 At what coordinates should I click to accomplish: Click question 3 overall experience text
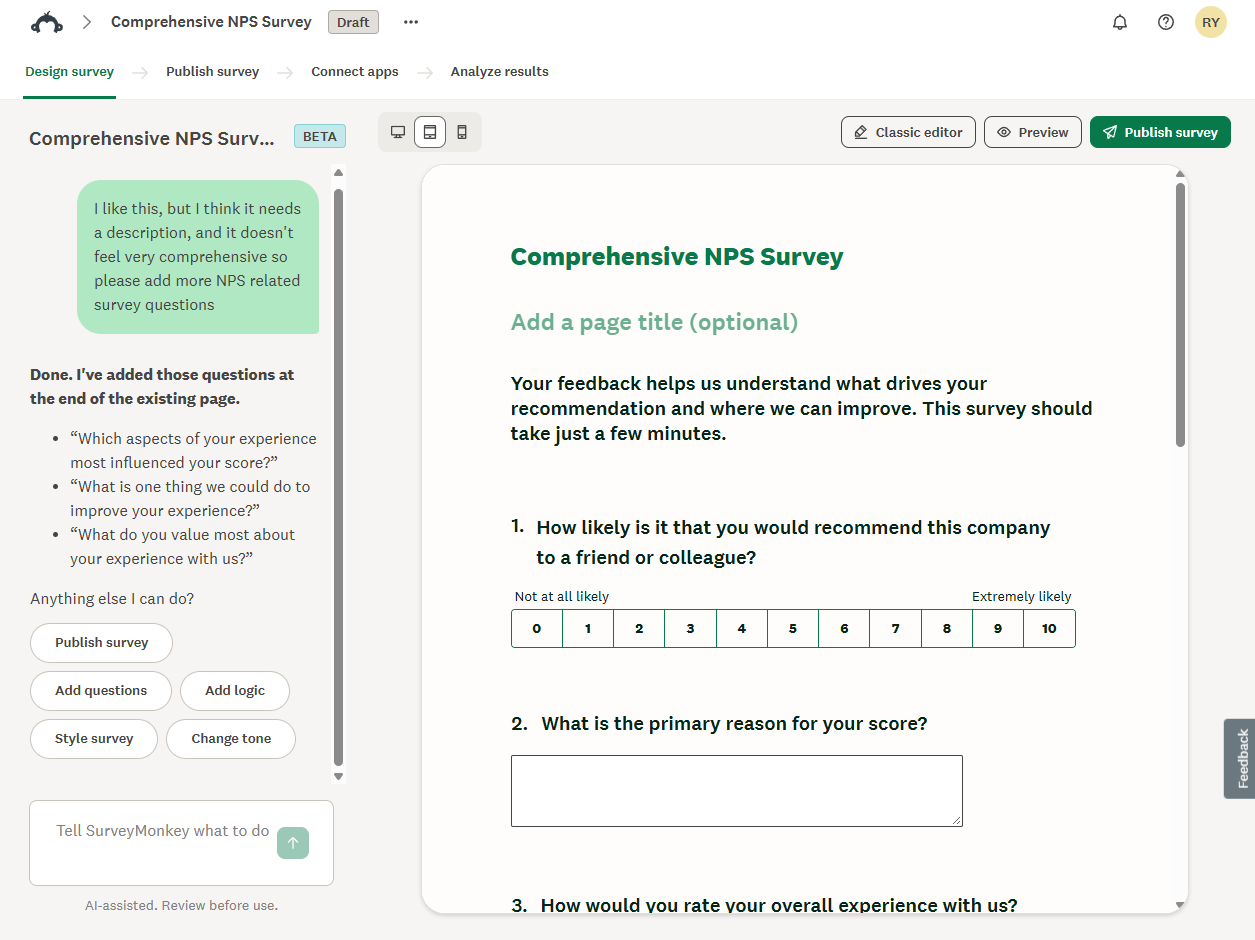coord(779,905)
